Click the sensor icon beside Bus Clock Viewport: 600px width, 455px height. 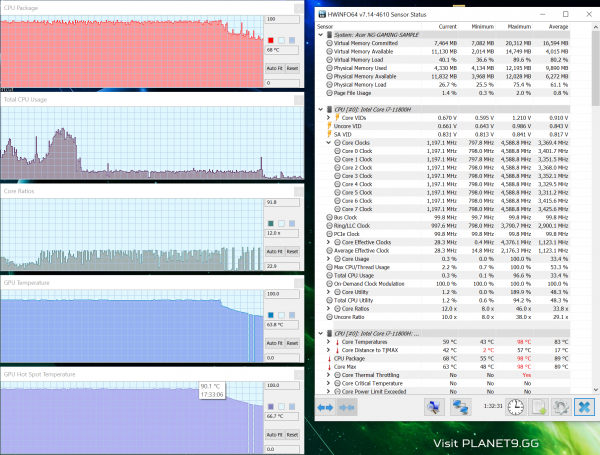(x=329, y=217)
